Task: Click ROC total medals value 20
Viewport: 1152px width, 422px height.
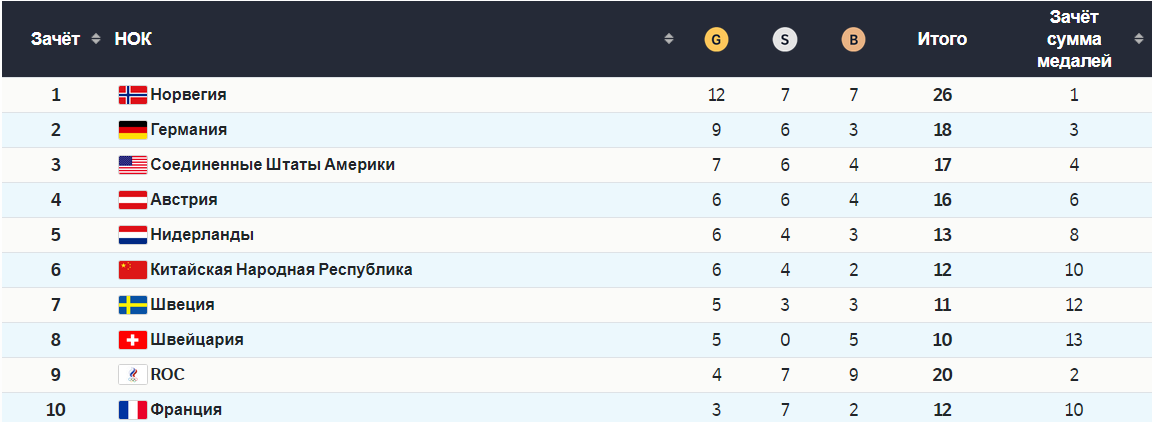Action: pos(942,375)
